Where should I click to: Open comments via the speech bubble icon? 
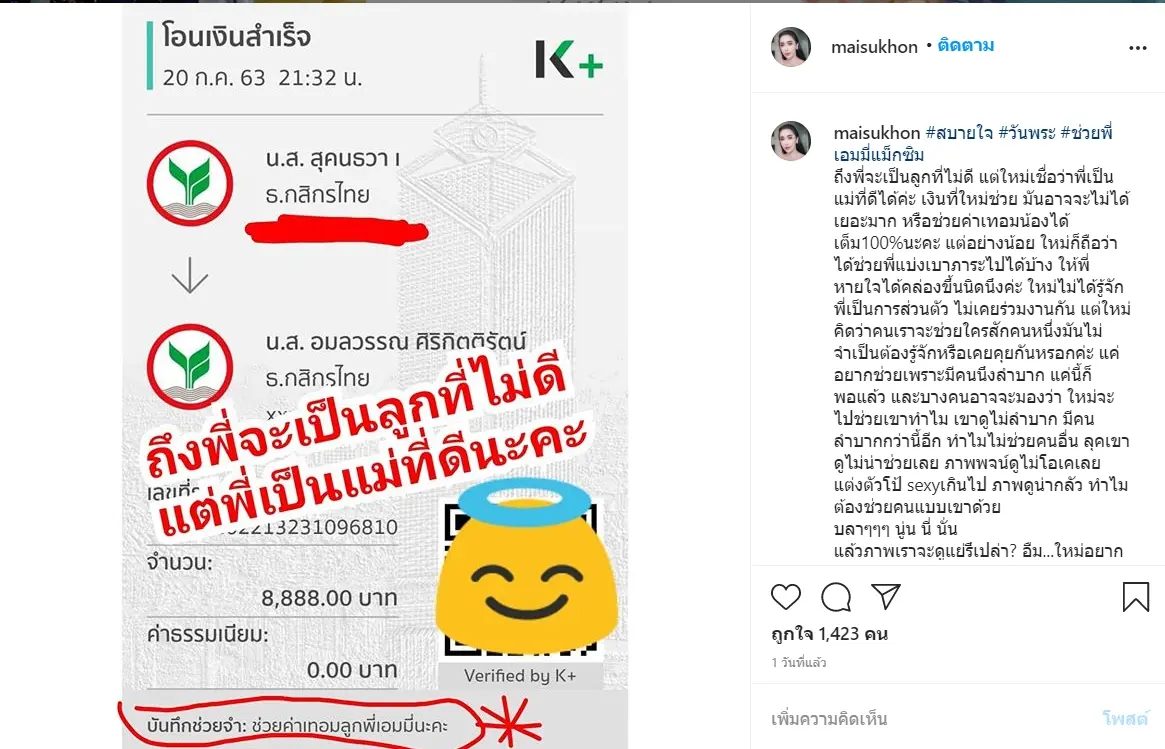pos(836,597)
